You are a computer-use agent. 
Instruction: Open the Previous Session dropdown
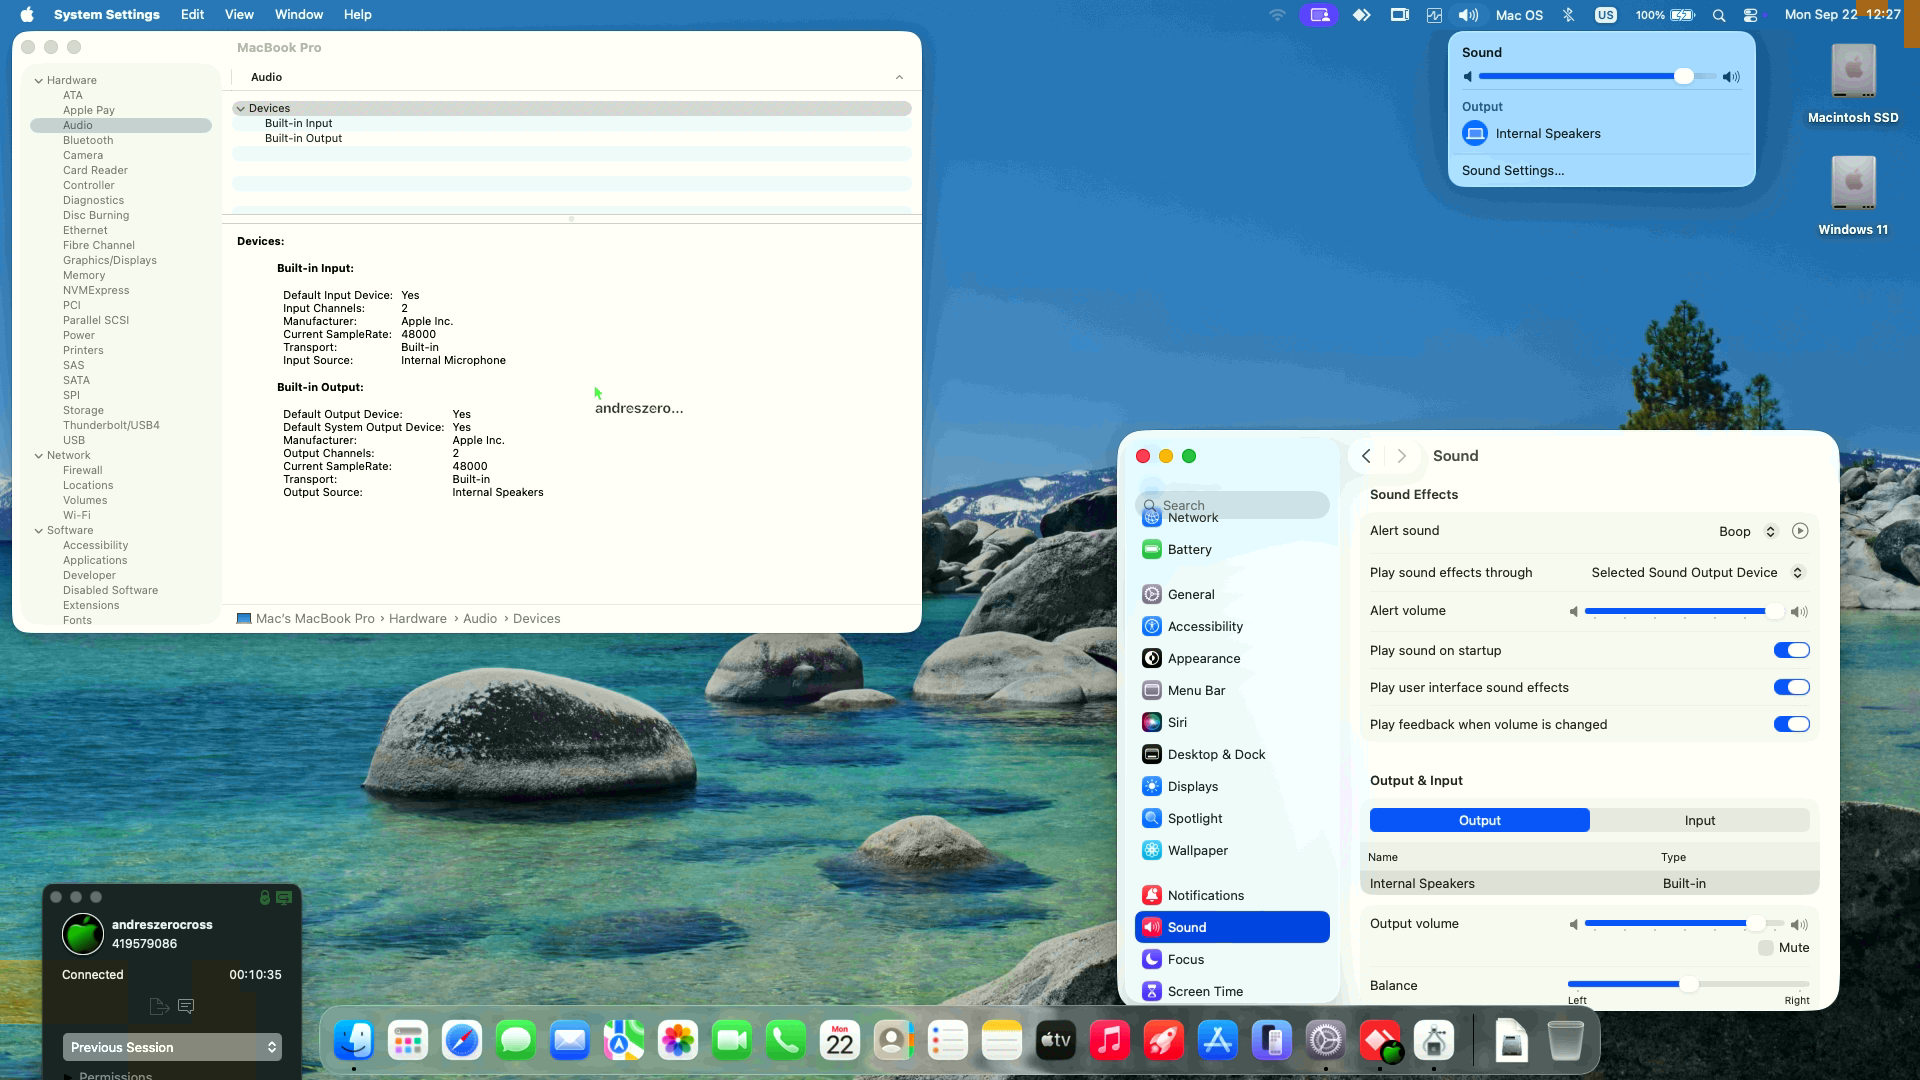pos(172,1047)
